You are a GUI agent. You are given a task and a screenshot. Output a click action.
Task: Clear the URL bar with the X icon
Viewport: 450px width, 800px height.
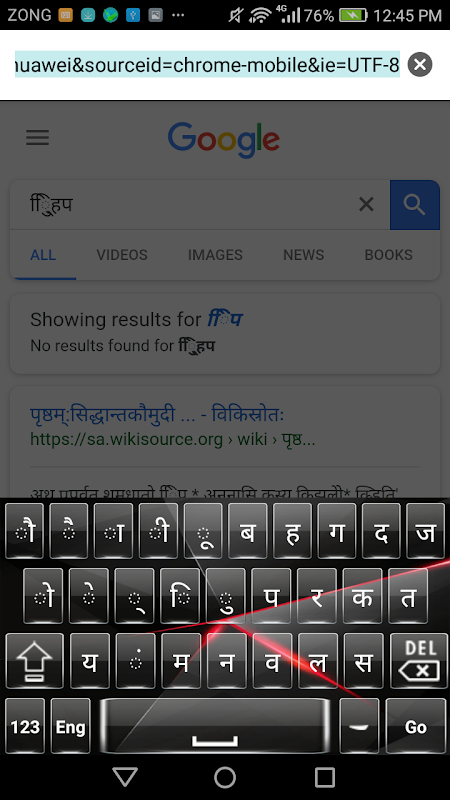420,65
